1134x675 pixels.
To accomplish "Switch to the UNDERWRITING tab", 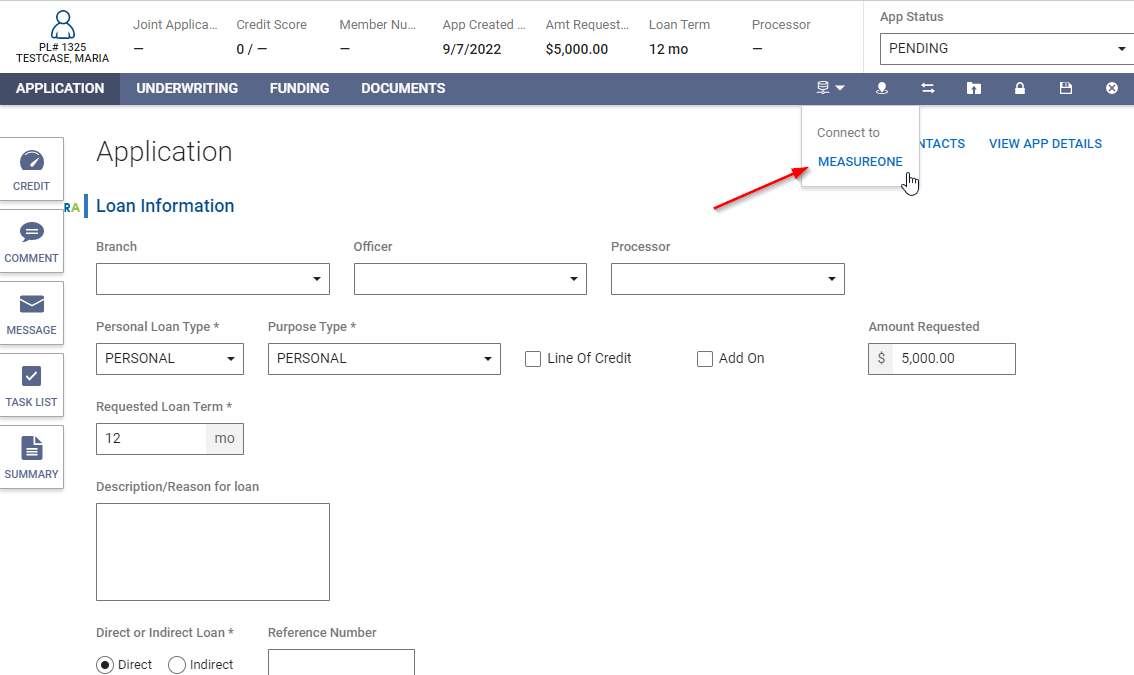I will [187, 88].
